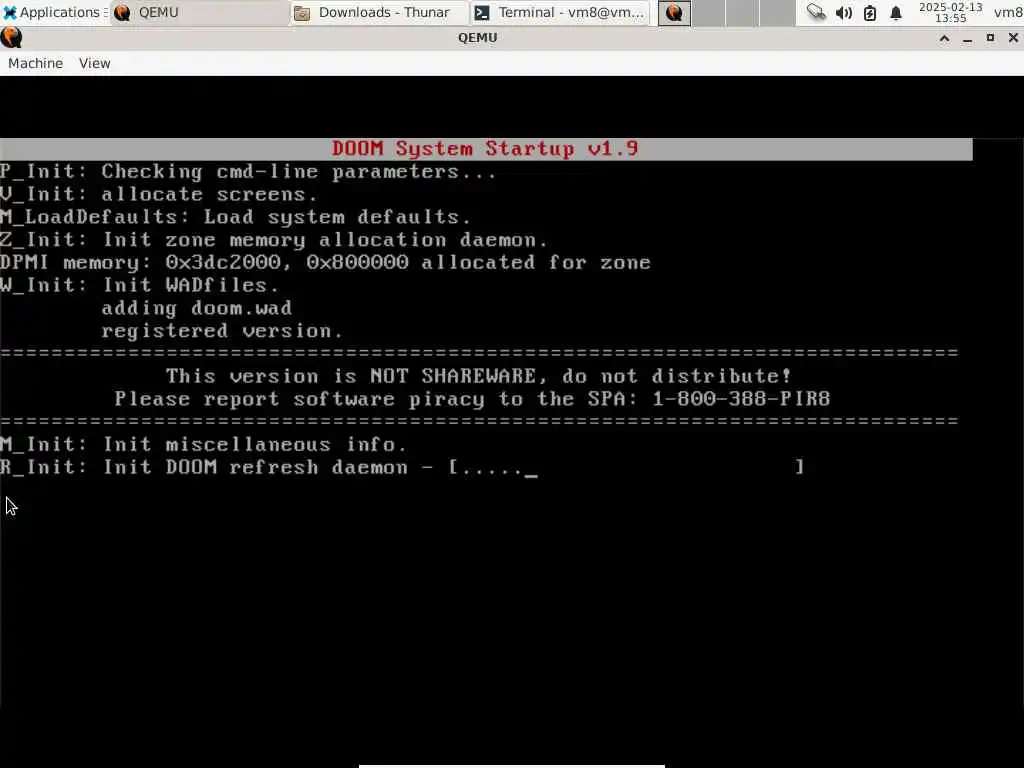Click the Terminal icon in taskbar
Viewport: 1024px width, 768px height.
tap(482, 12)
